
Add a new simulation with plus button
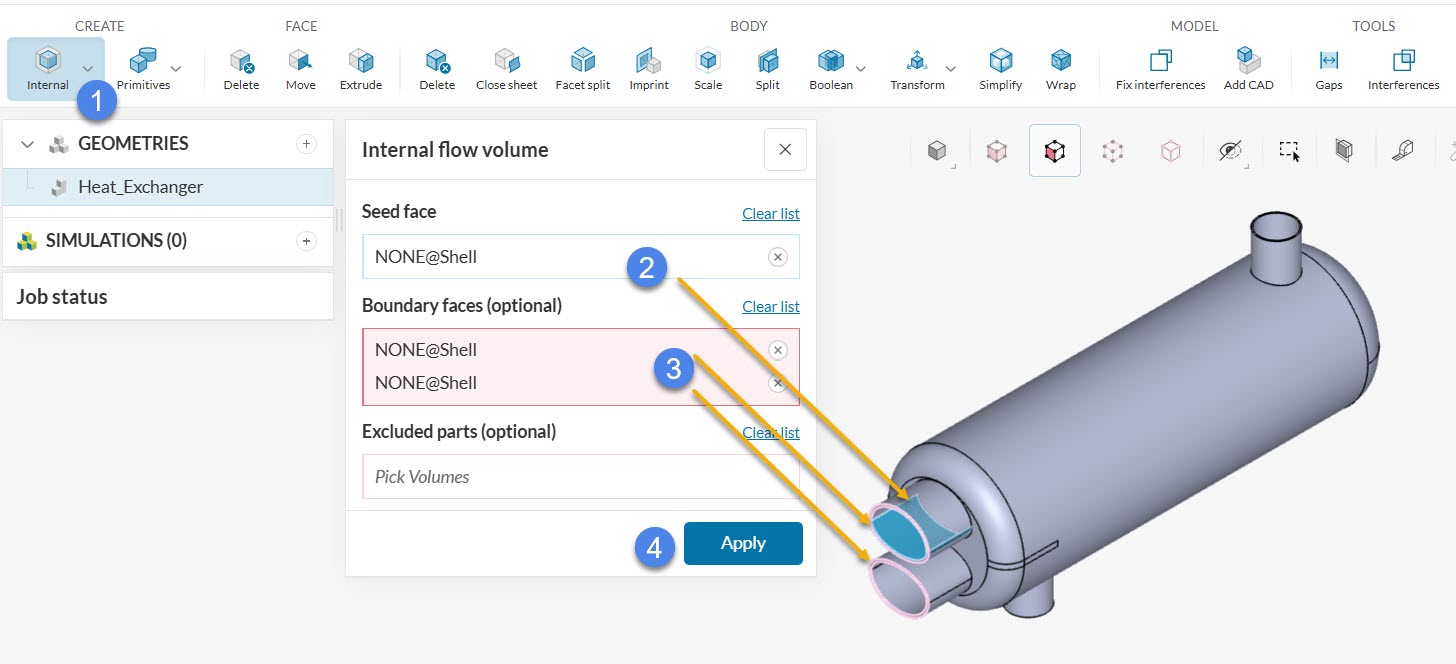click(x=307, y=241)
